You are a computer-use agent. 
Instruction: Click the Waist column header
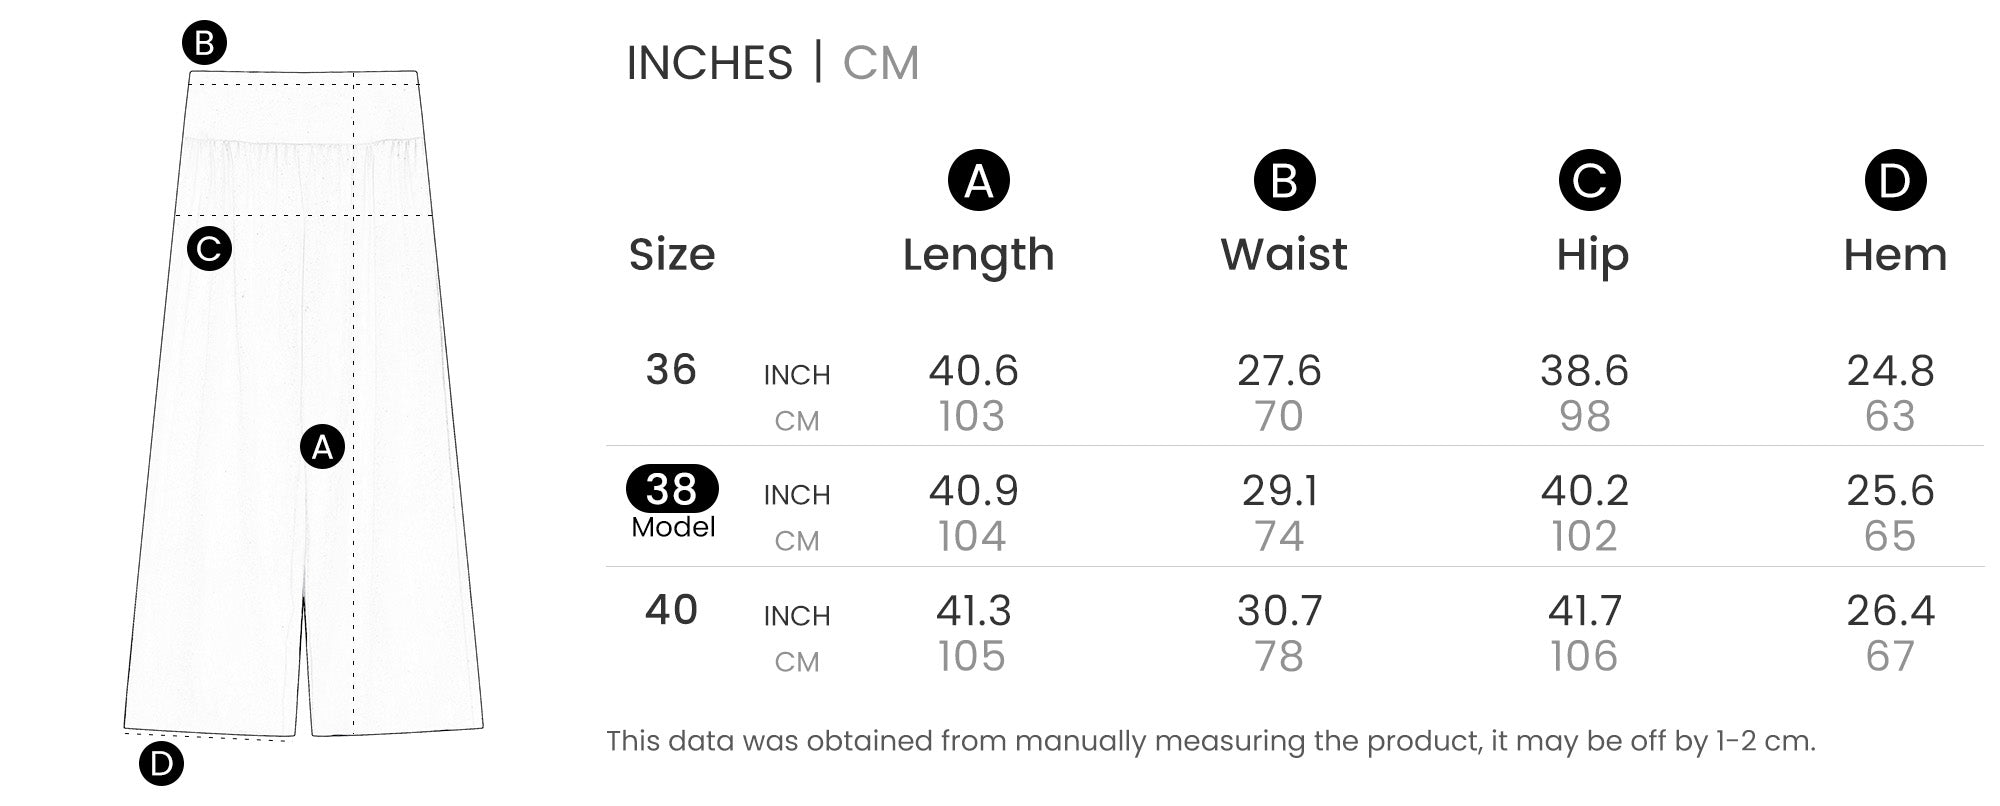pos(1284,255)
